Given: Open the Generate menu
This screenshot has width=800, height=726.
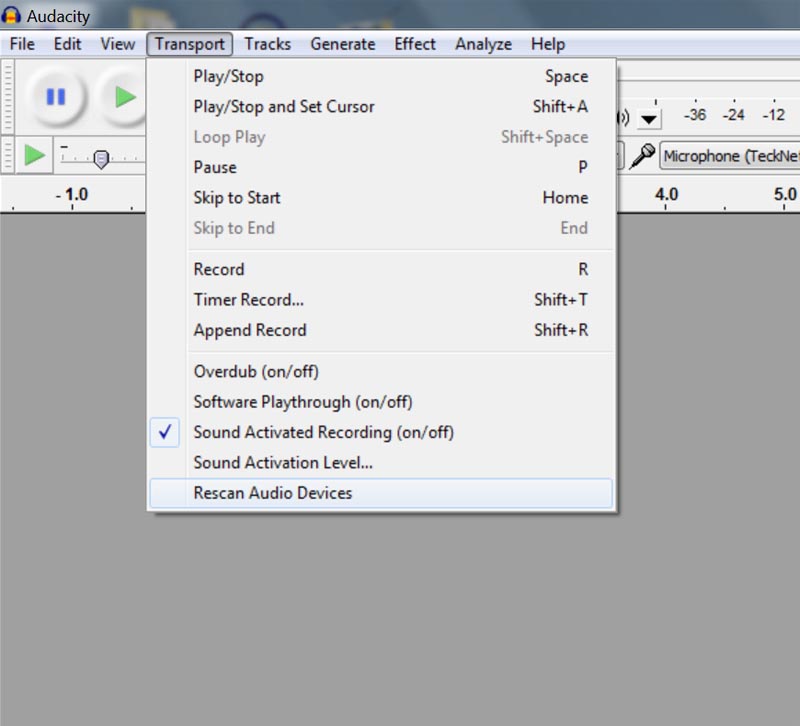Looking at the screenshot, I should [342, 44].
